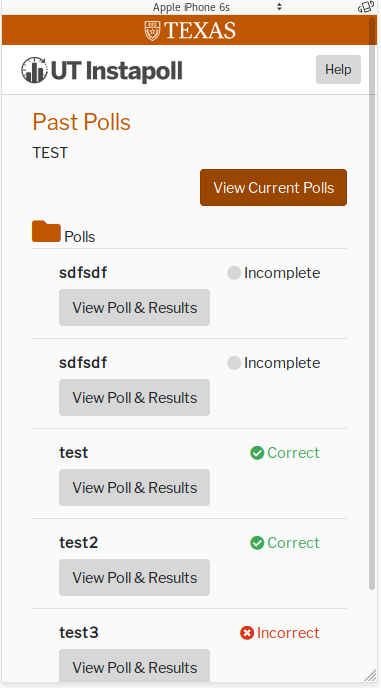Open the Apple iPhone 6s device dropdown
The height and width of the screenshot is (688, 381).
(x=191, y=7)
